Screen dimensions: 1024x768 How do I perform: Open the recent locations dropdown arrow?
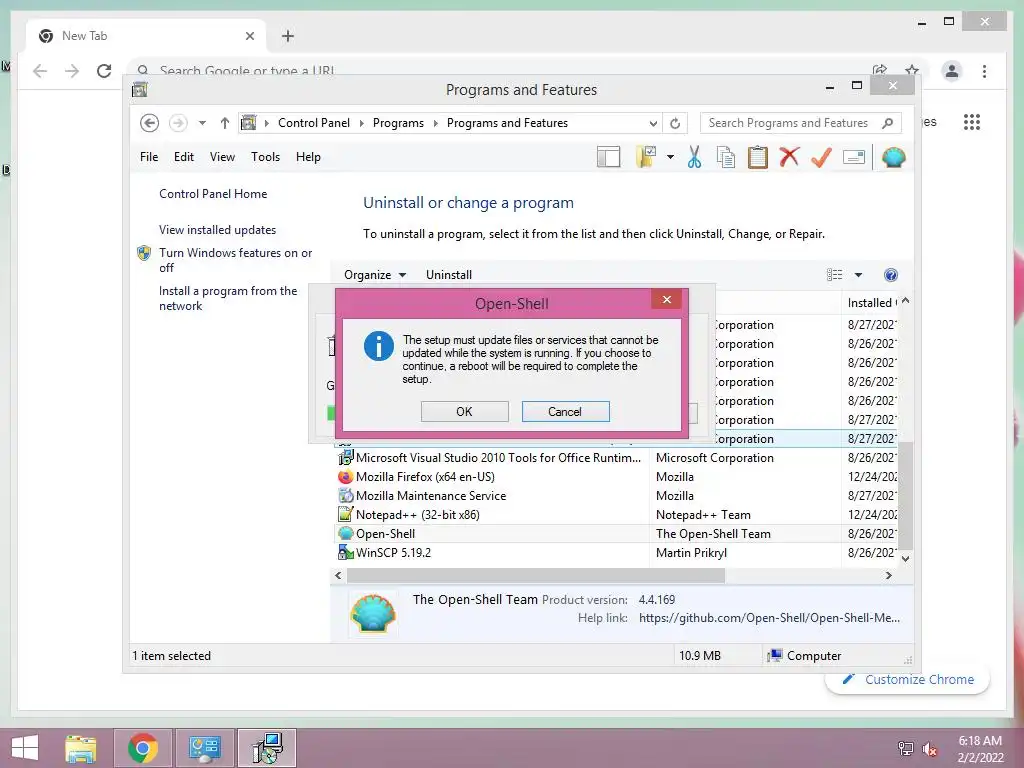[x=202, y=123]
